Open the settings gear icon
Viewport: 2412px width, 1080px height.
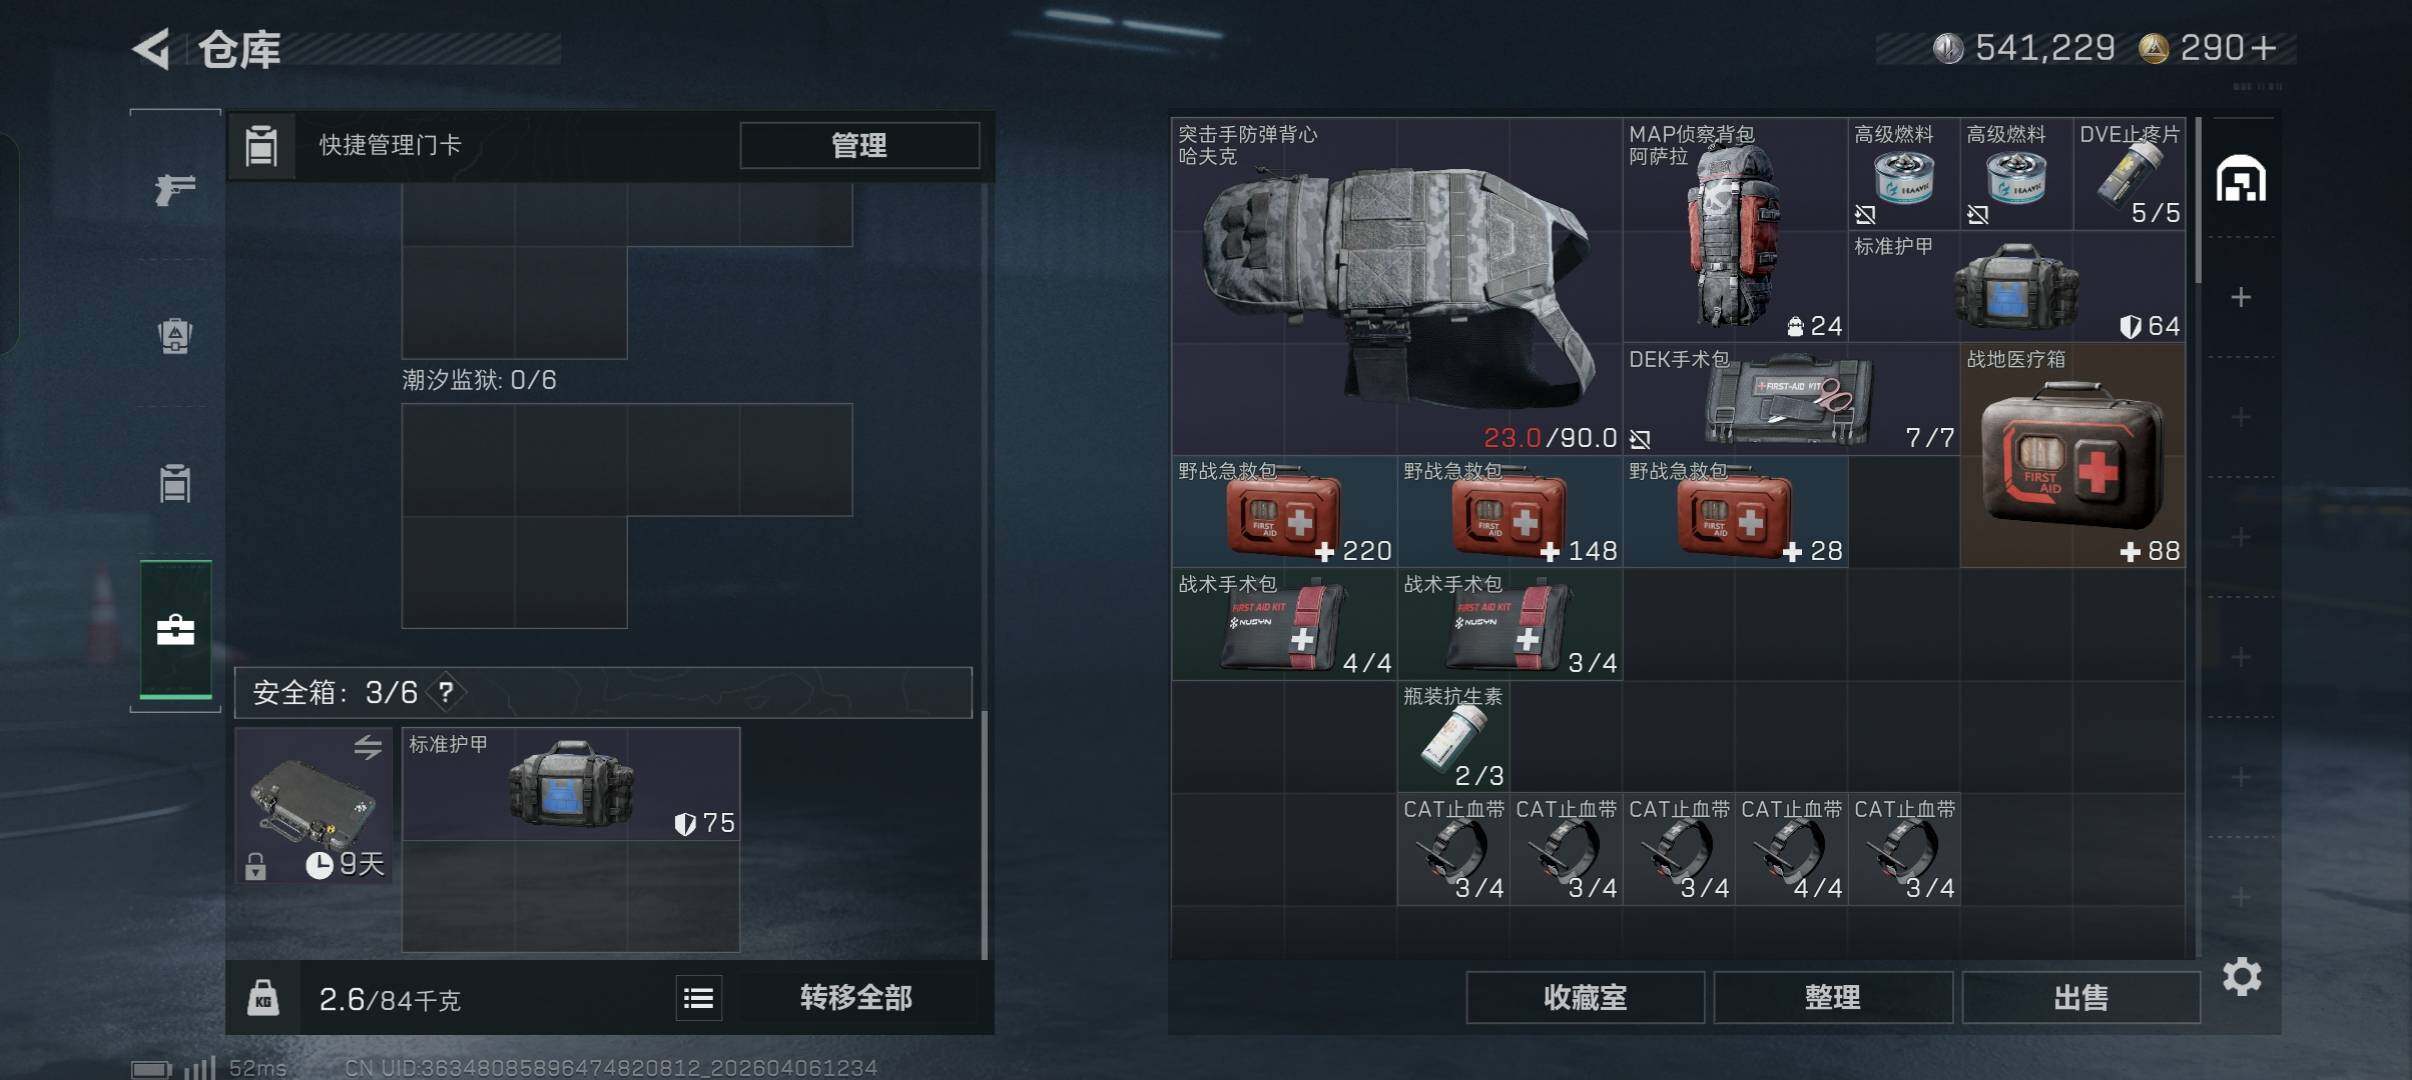2241,976
